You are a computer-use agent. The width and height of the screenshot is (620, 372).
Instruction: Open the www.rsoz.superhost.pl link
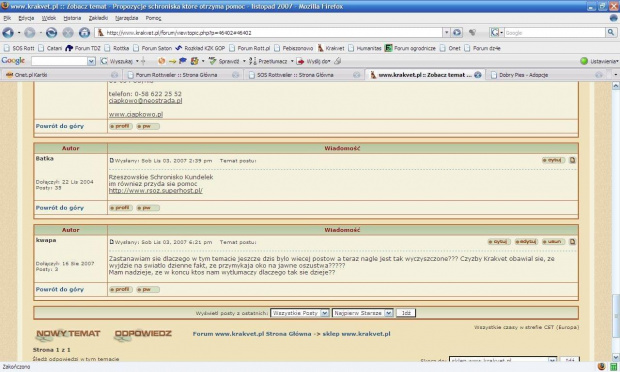[x=155, y=191]
